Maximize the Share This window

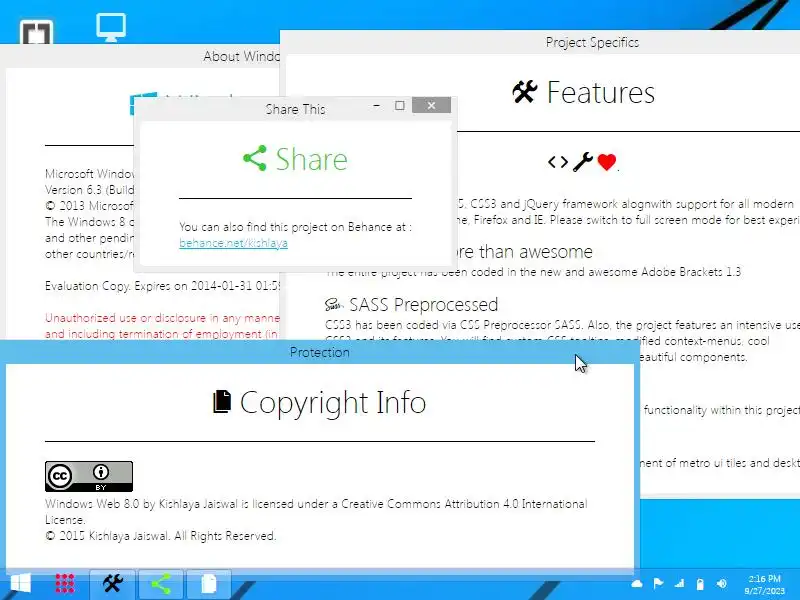coord(399,106)
